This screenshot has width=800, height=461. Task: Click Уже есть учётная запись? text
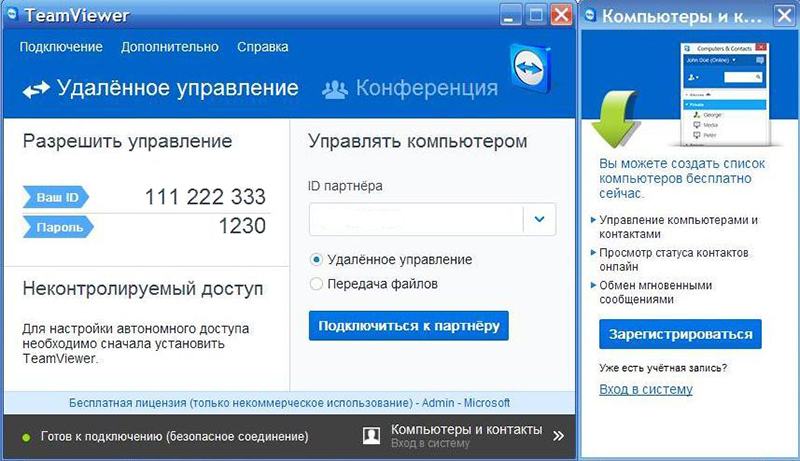pos(663,368)
